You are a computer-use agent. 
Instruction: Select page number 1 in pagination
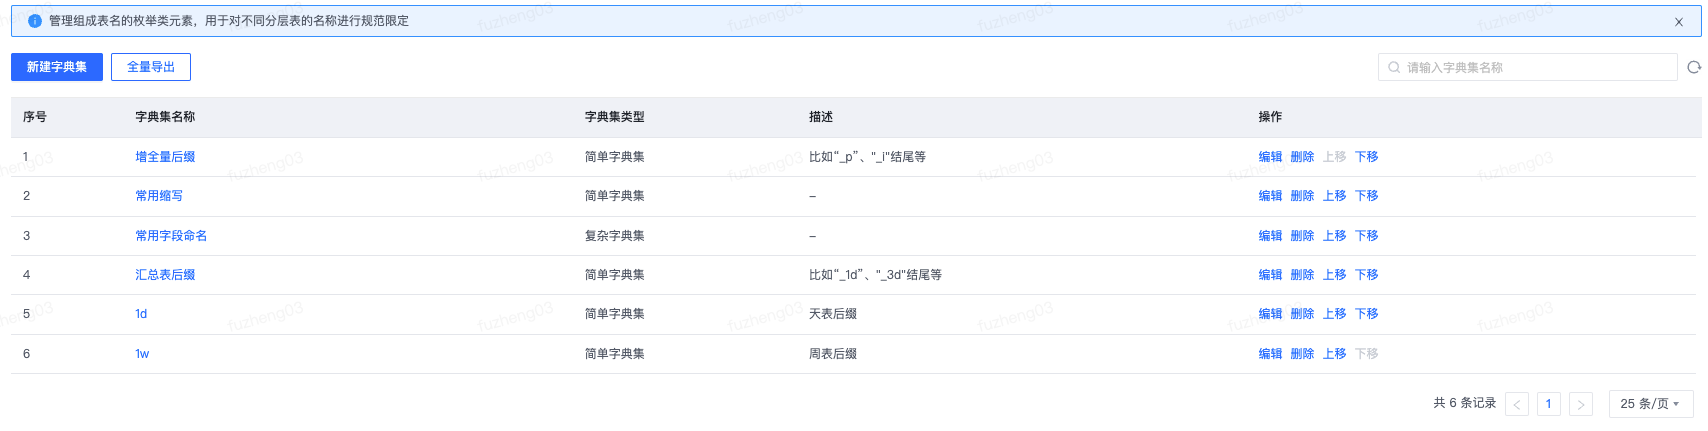tap(1549, 404)
